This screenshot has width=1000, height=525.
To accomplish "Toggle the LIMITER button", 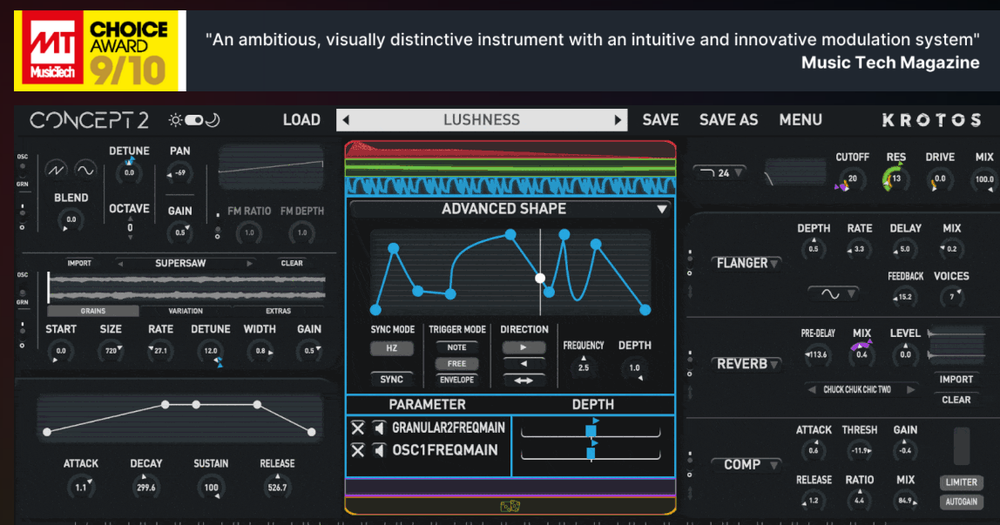I will (x=961, y=482).
